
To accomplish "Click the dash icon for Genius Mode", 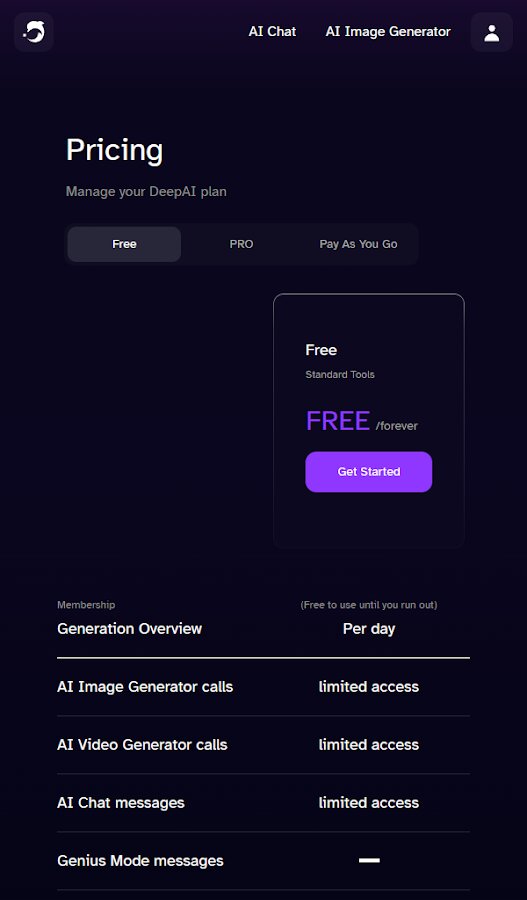I will coord(369,860).
